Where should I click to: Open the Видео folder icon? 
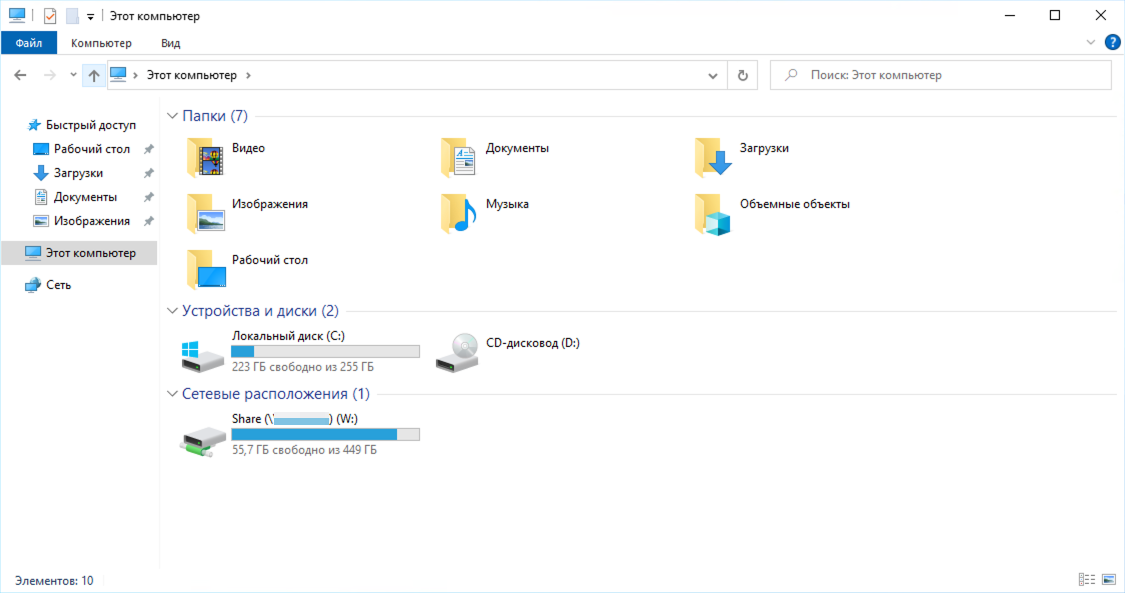click(207, 157)
